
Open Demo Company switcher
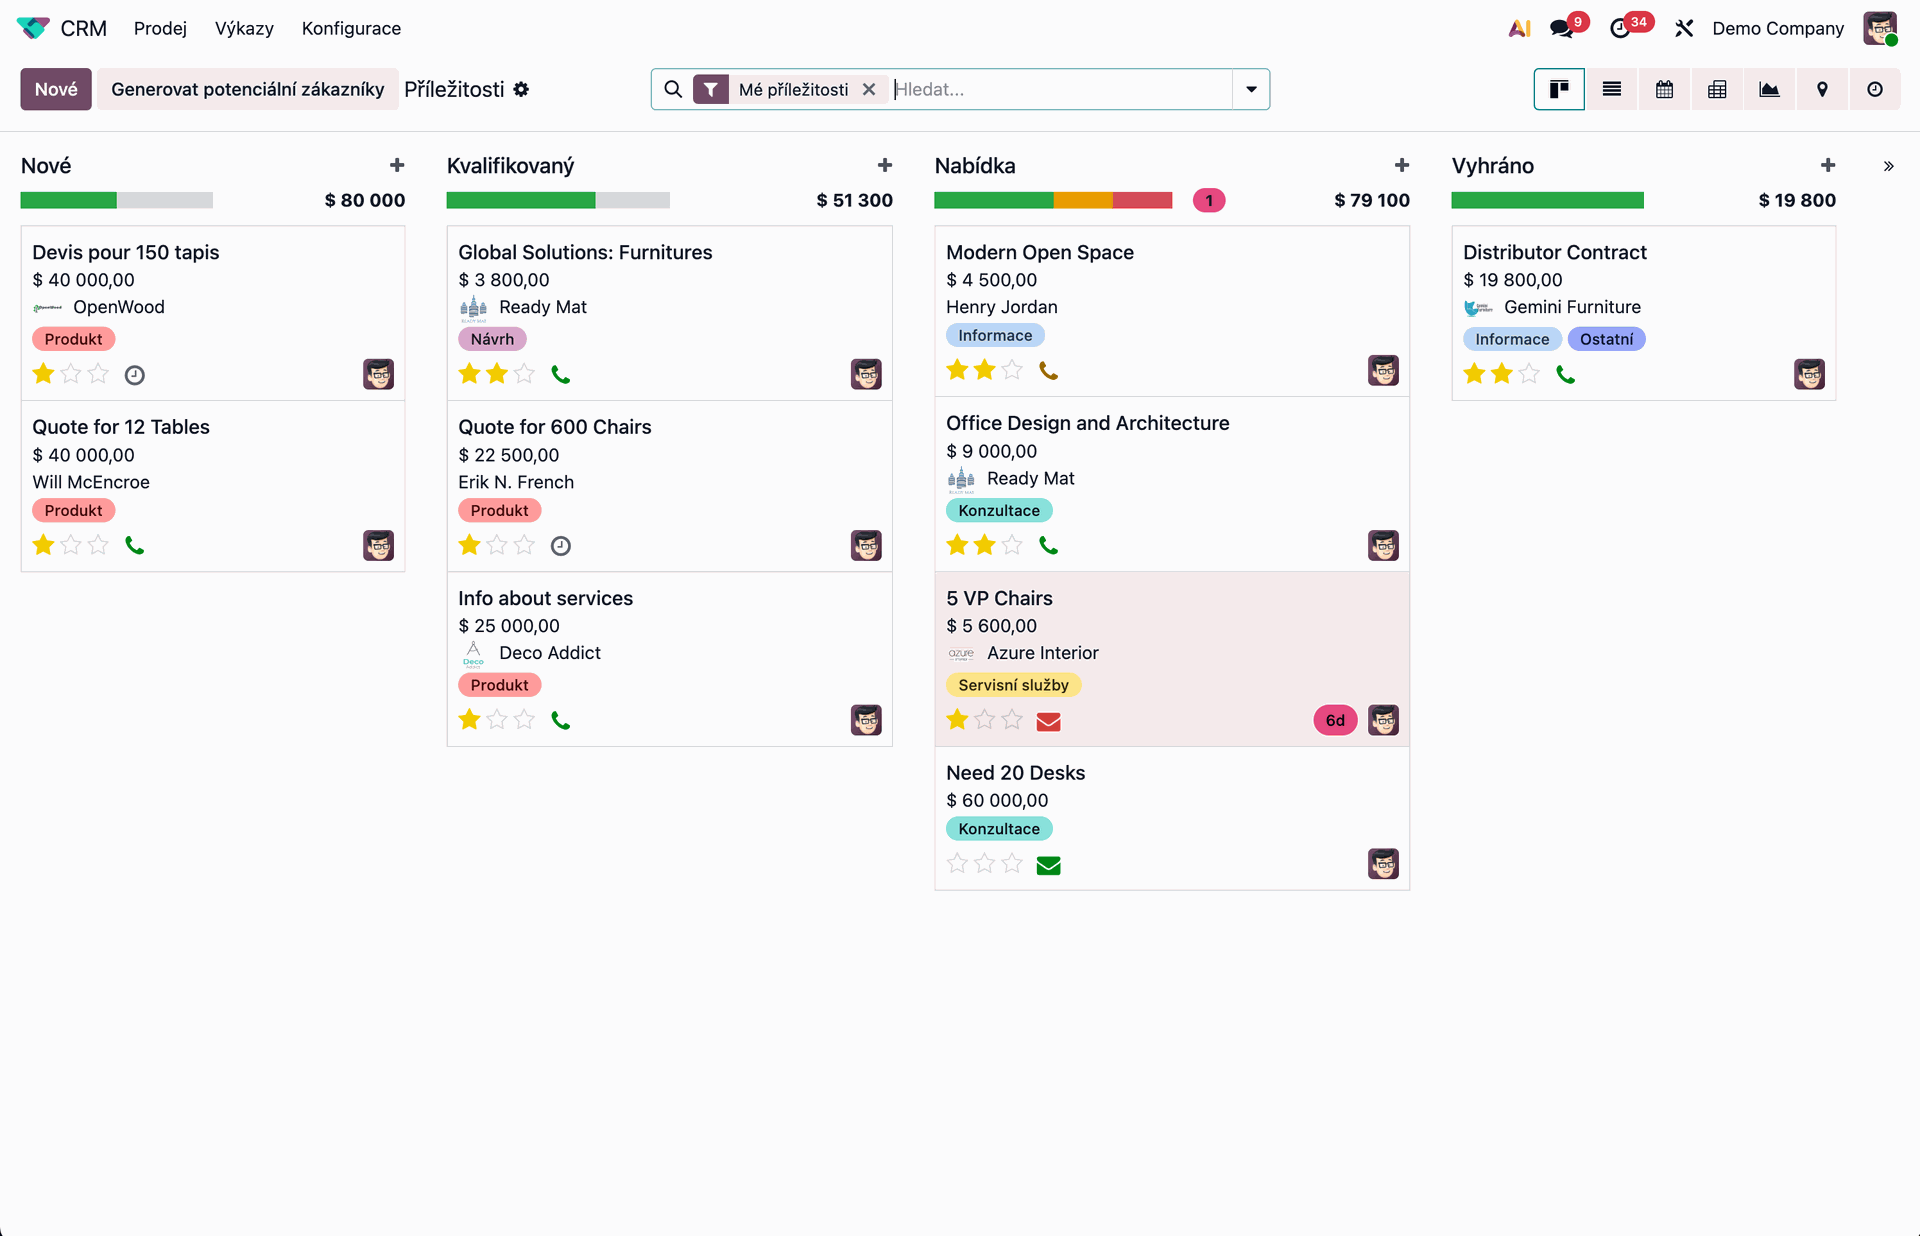click(x=1777, y=28)
